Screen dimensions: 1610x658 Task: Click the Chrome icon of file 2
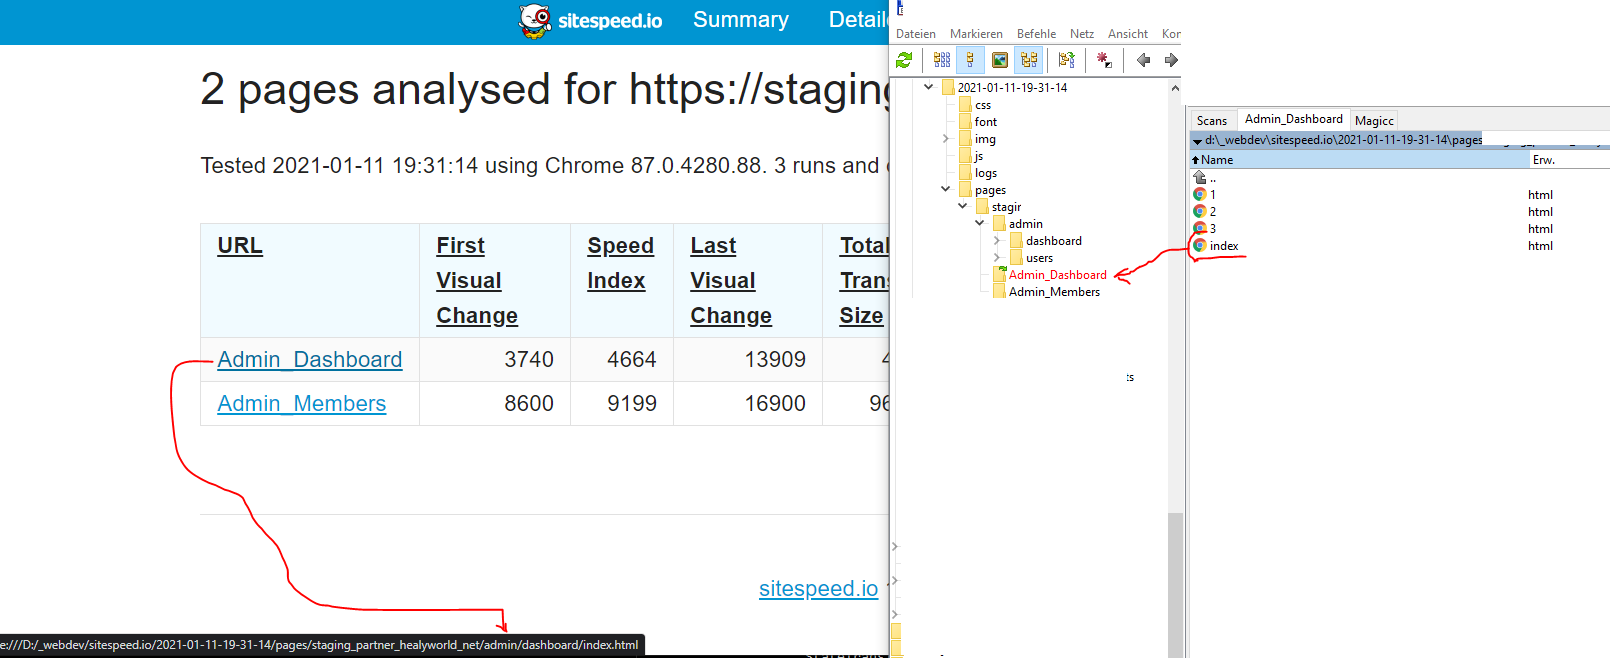pyautogui.click(x=1200, y=211)
